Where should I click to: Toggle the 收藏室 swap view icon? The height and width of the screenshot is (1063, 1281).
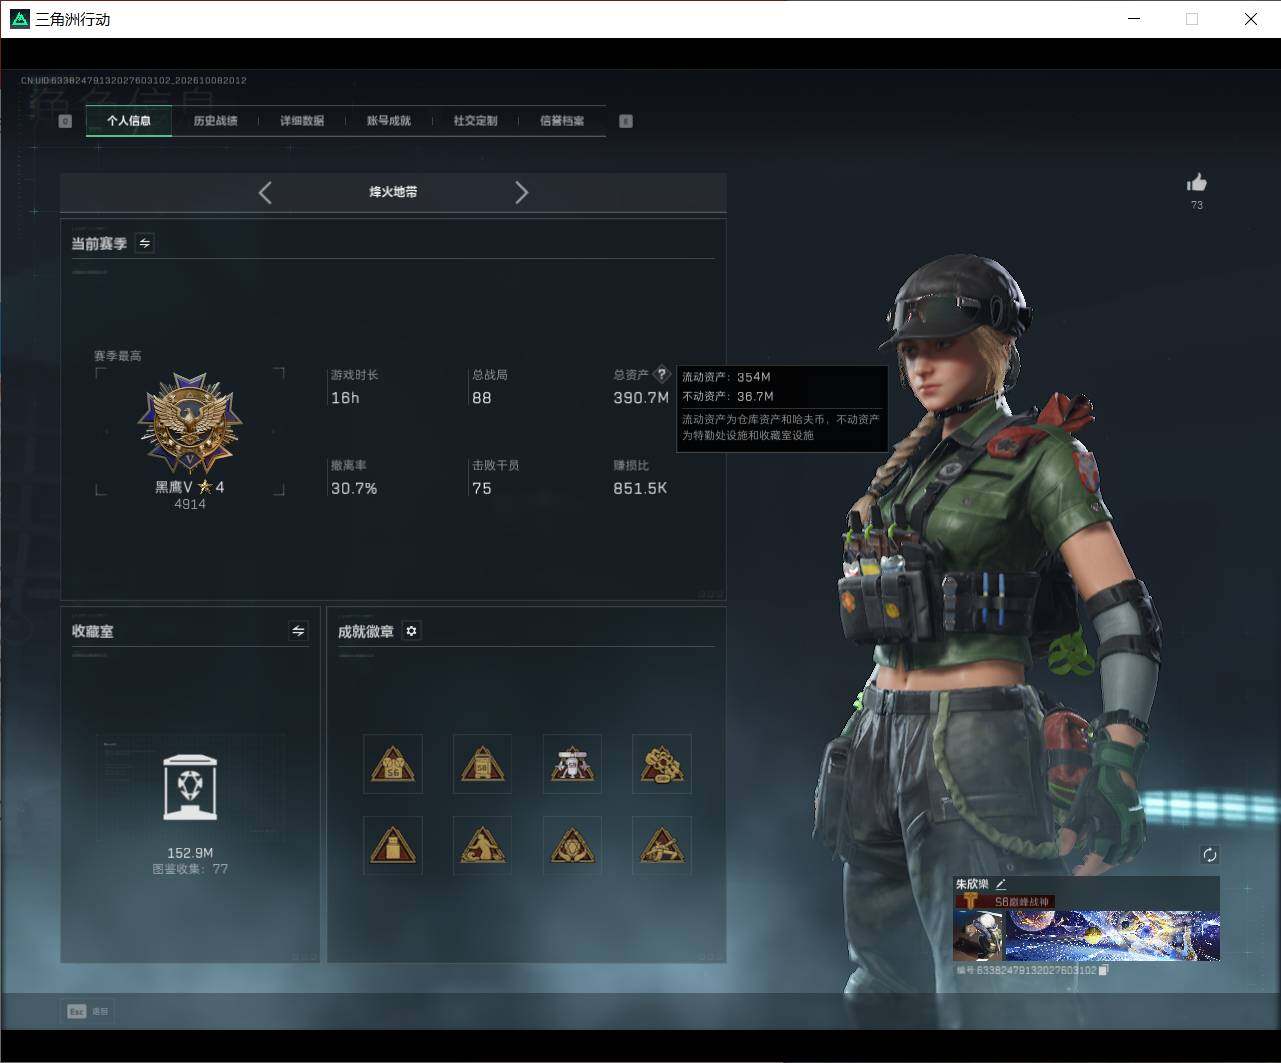(x=298, y=631)
